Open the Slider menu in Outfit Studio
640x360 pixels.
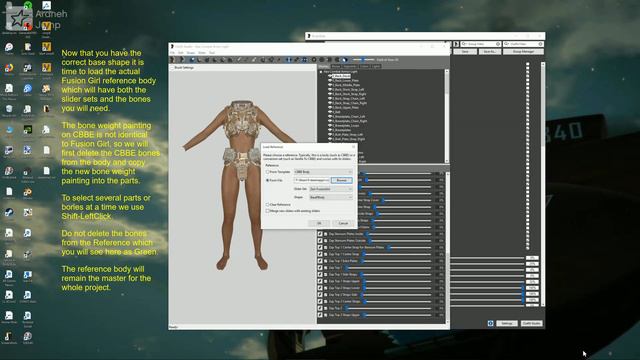click(x=202, y=53)
